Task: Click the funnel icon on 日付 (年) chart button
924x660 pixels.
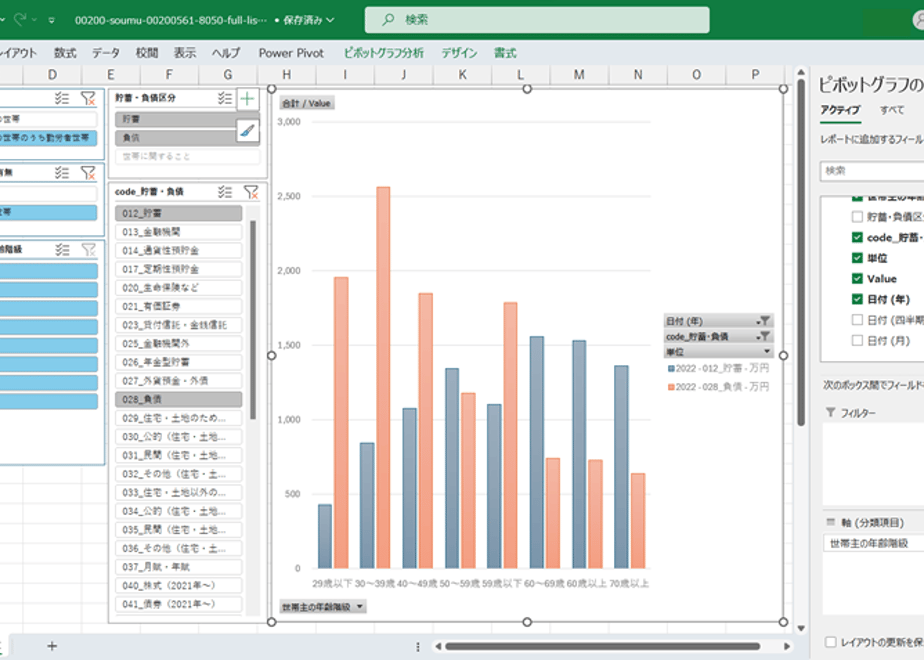Action: coord(764,321)
